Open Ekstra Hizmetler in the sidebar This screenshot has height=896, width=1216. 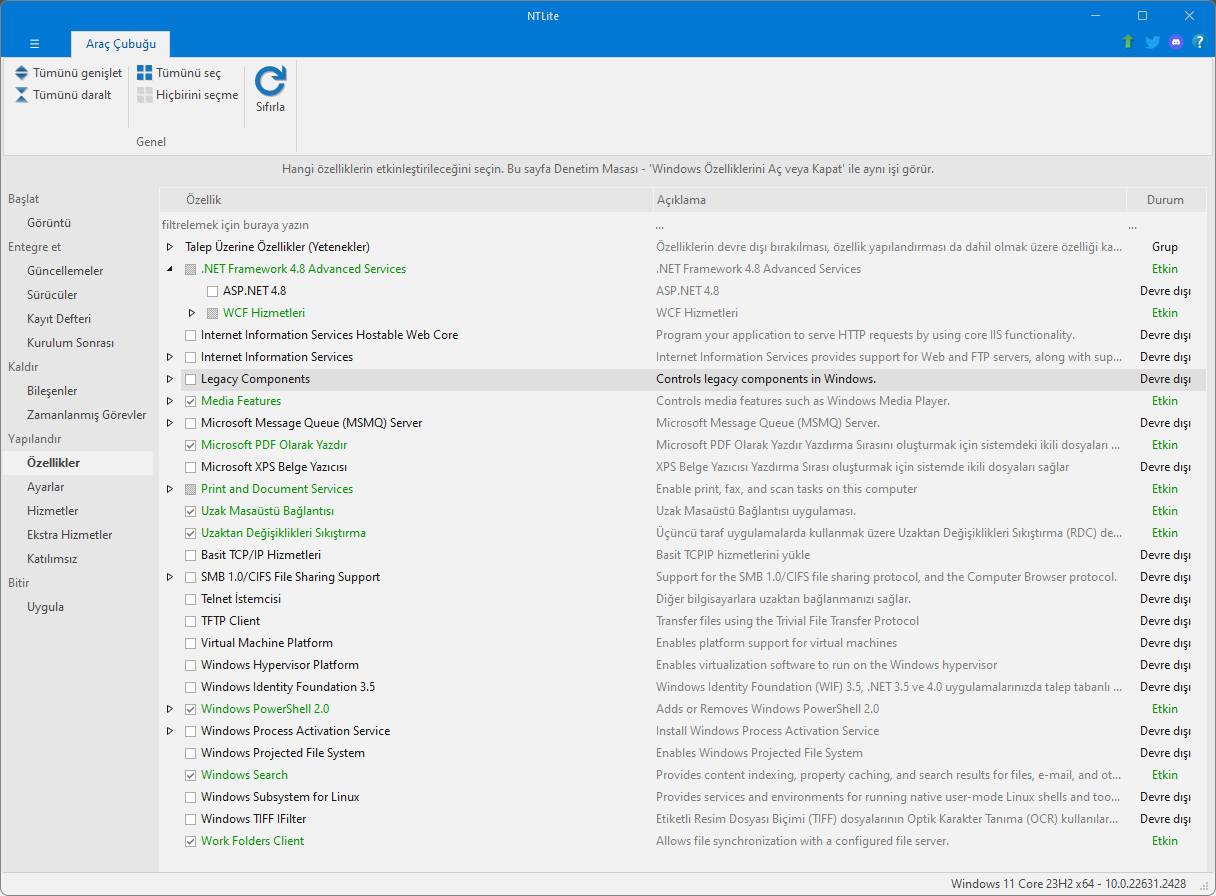pos(70,535)
